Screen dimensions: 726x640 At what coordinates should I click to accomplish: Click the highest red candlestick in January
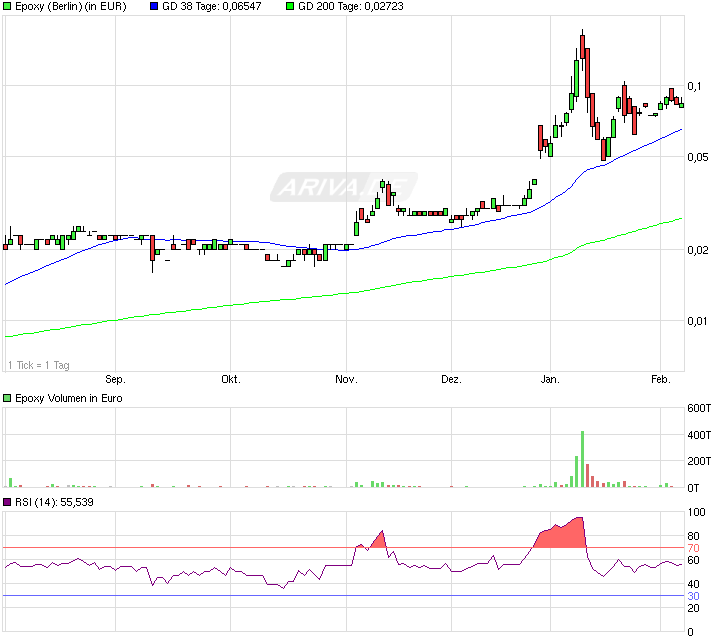pyautogui.click(x=582, y=46)
